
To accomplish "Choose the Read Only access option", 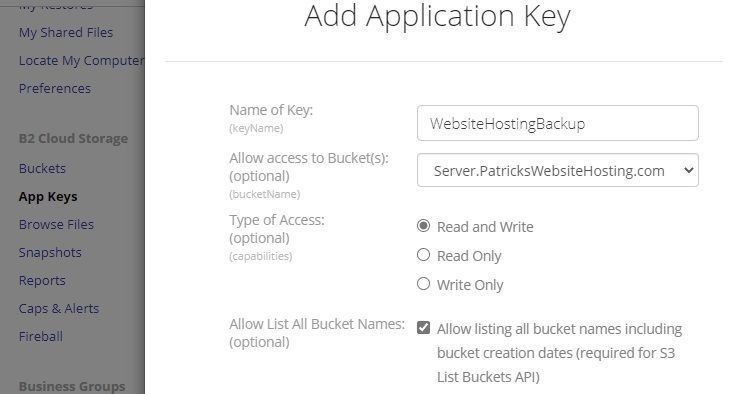I will (x=424, y=255).
